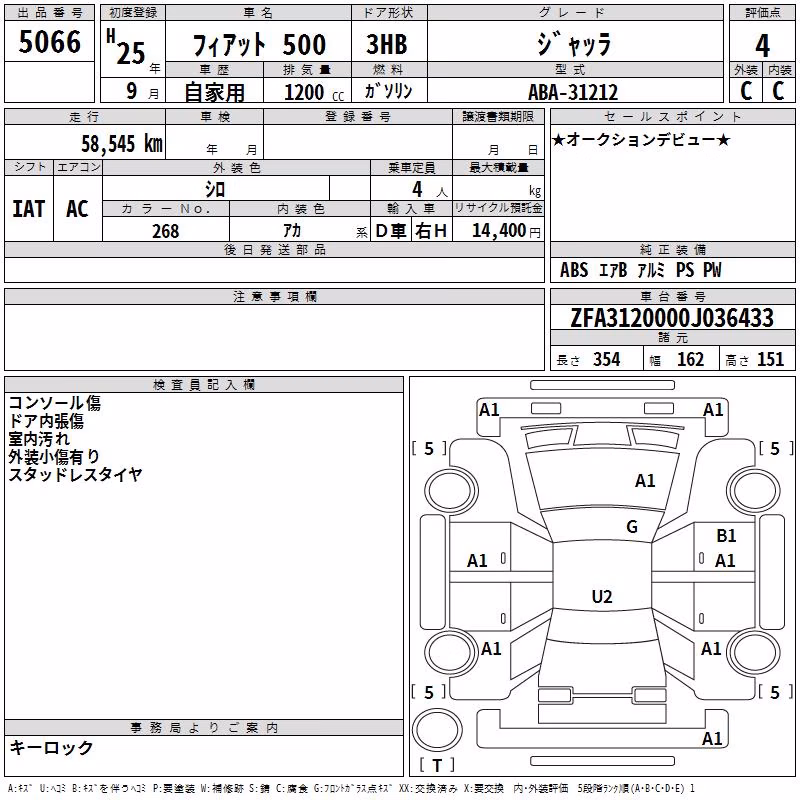Select the chassis number ZFA3120000J036433
The image size is (800, 800).
[x=672, y=318]
